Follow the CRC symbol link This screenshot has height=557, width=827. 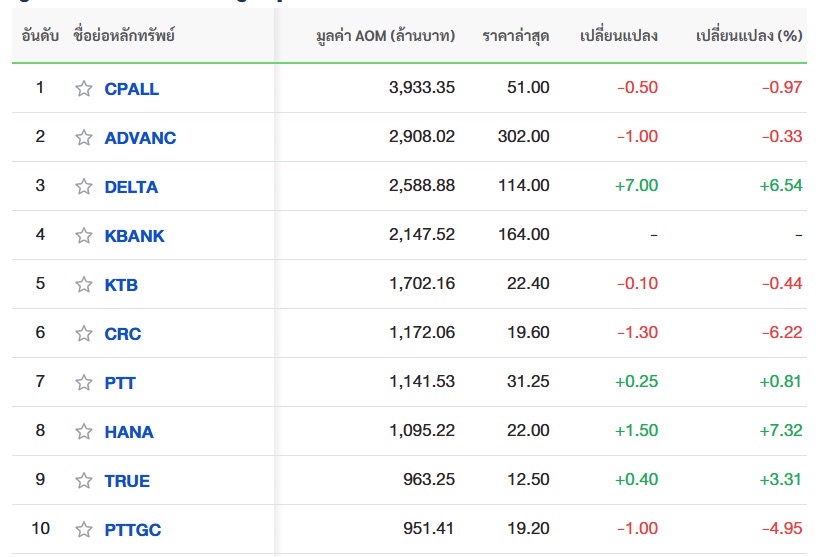click(x=122, y=334)
